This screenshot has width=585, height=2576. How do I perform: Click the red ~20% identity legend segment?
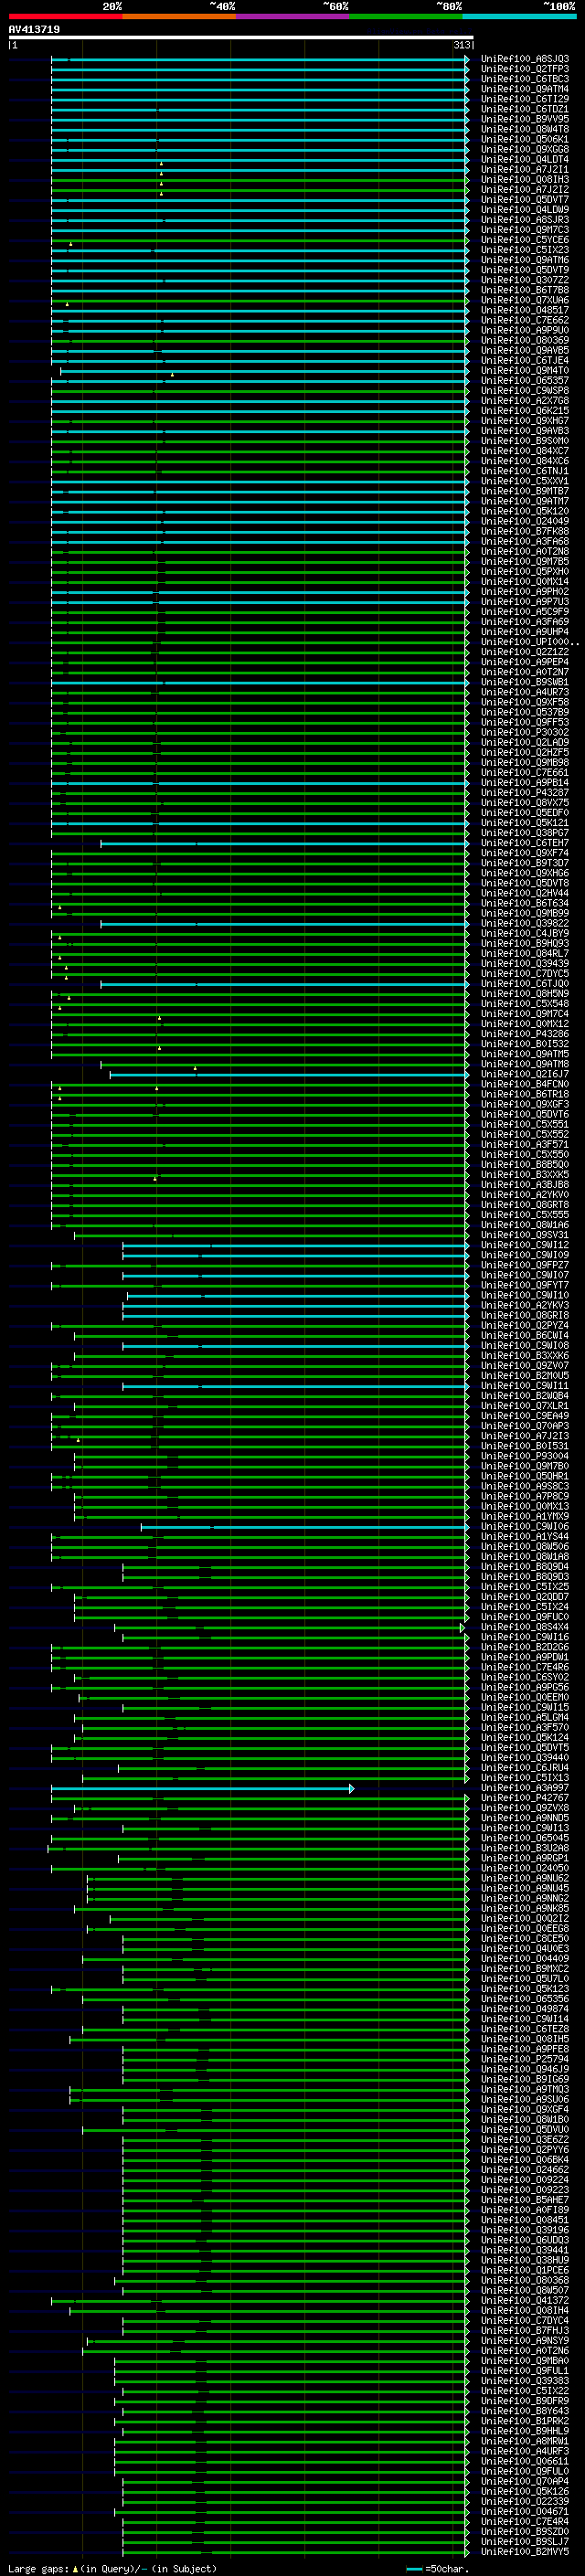(x=65, y=16)
